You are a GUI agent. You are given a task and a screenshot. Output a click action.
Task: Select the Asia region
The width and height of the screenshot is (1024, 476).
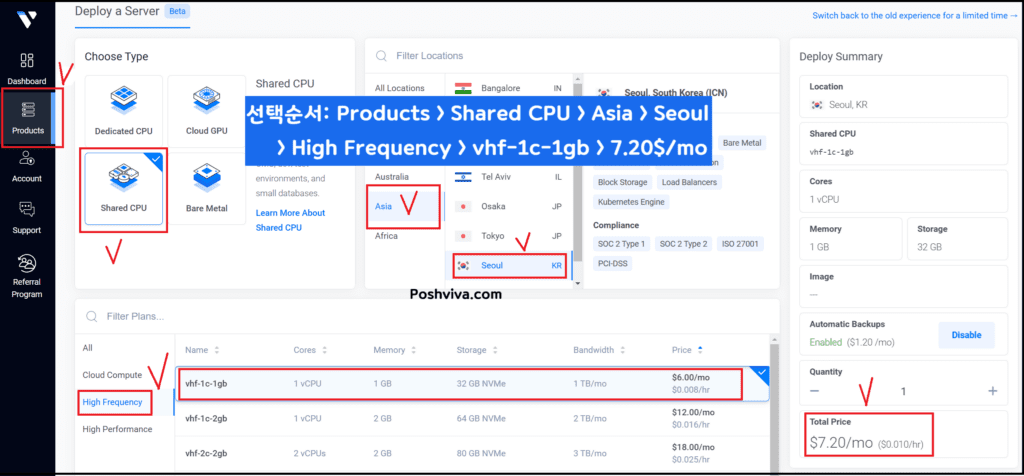pos(383,206)
